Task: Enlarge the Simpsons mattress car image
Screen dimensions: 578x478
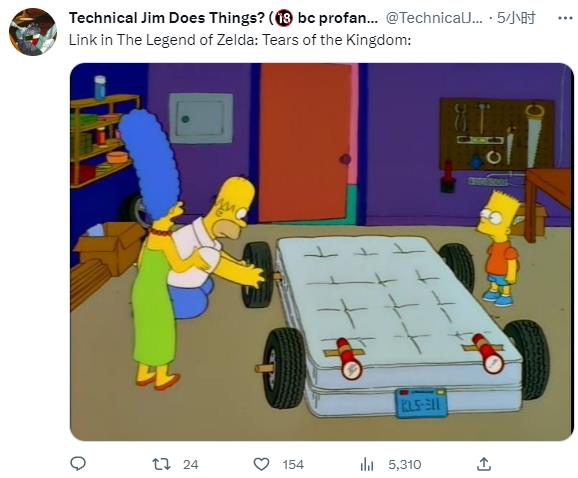Action: [322, 252]
